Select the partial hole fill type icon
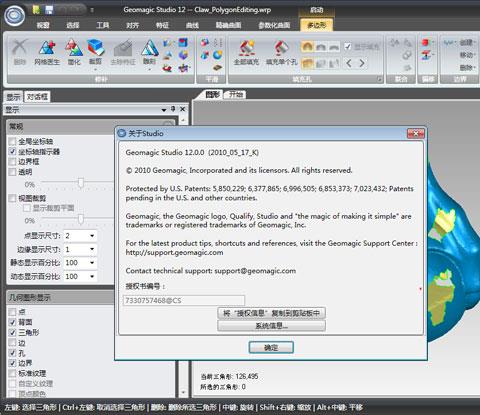 [320, 63]
